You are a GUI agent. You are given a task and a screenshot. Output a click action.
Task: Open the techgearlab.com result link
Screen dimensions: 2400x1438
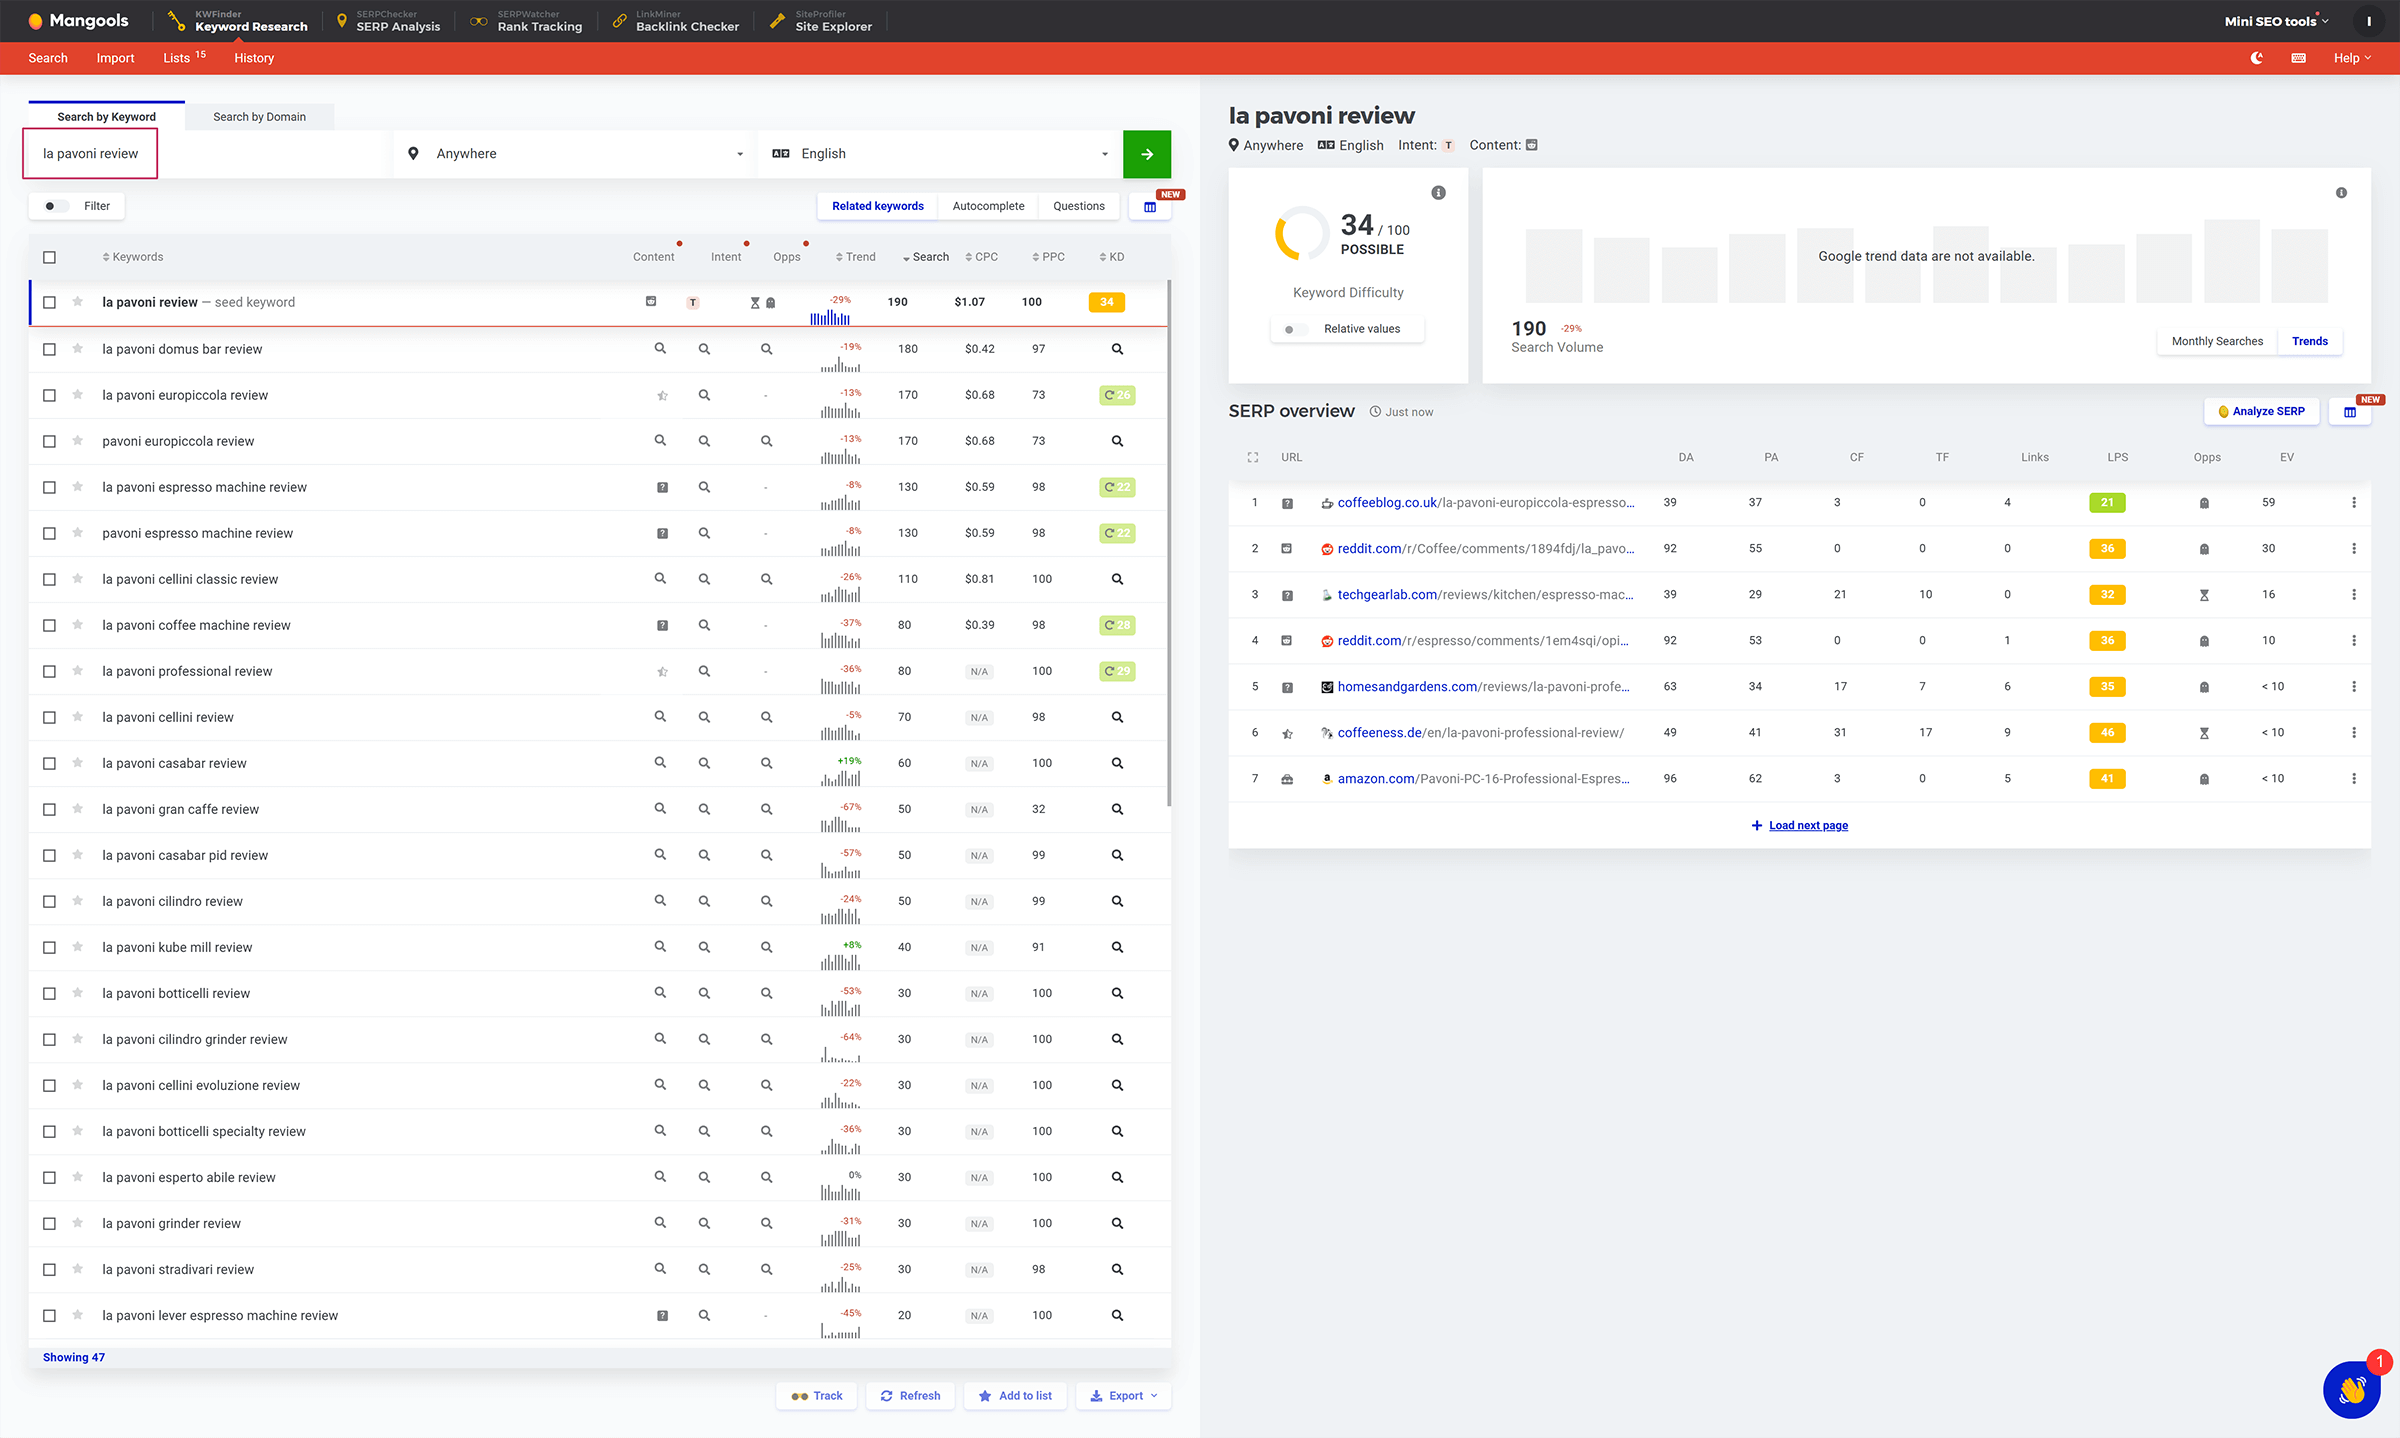pyautogui.click(x=1485, y=595)
